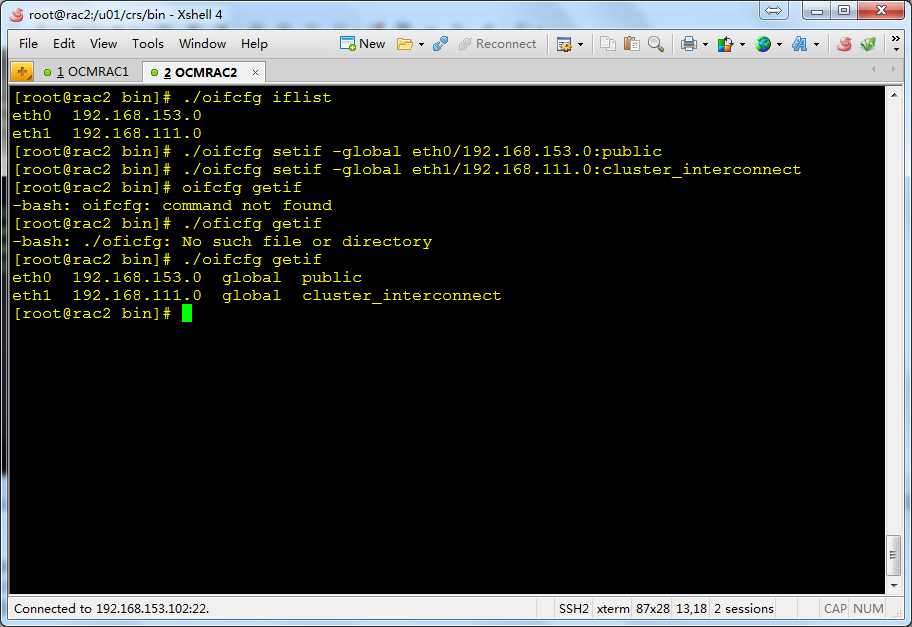Expand the Font dropdown arrow

tap(817, 44)
